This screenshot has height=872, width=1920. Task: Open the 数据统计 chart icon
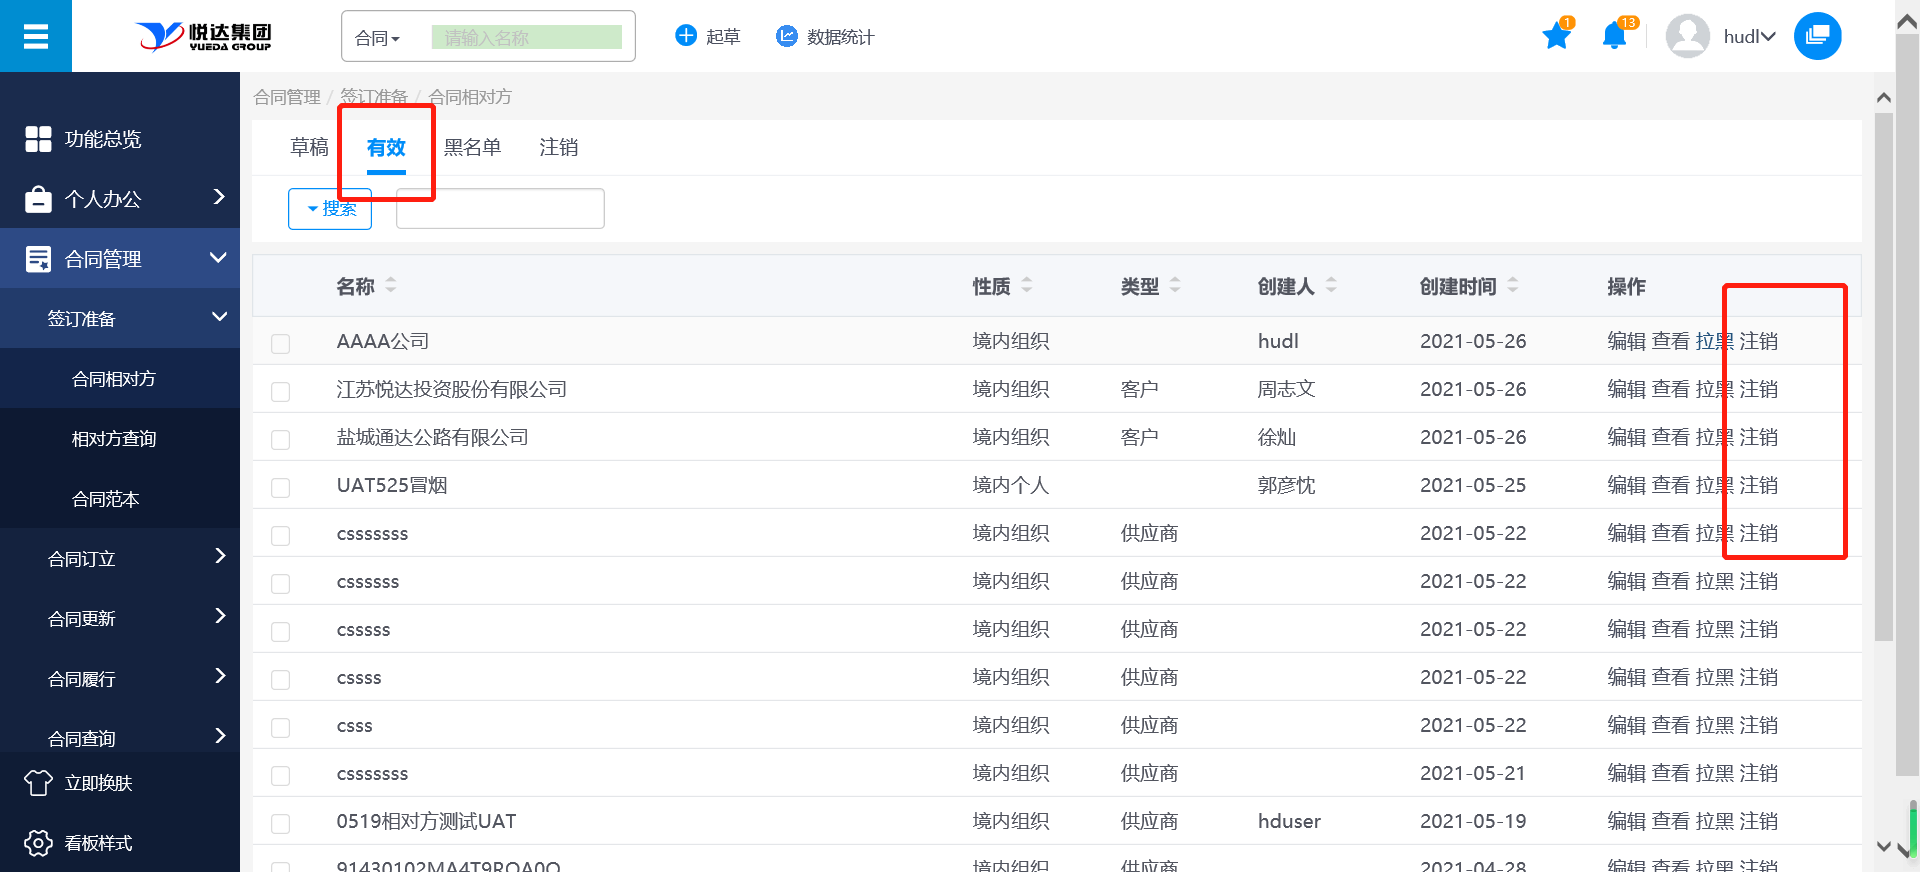coord(787,36)
